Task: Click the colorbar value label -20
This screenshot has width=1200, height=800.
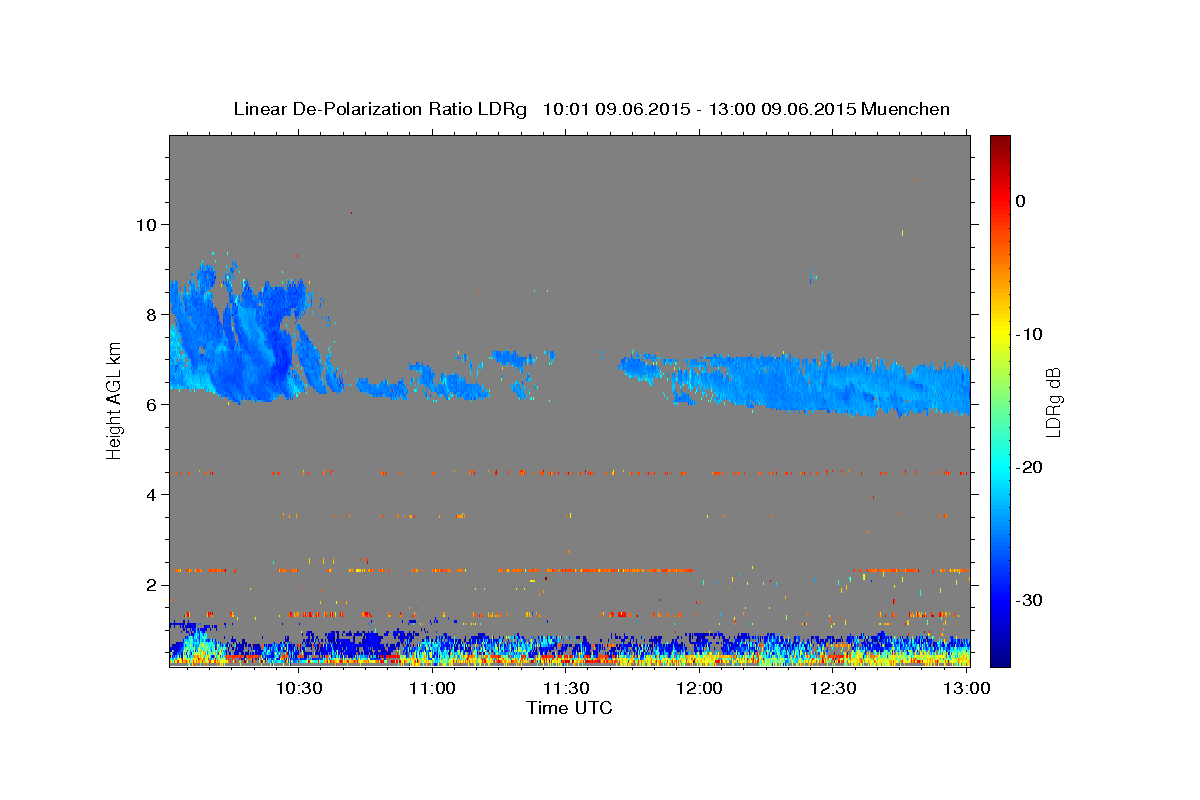Action: (x=1029, y=467)
